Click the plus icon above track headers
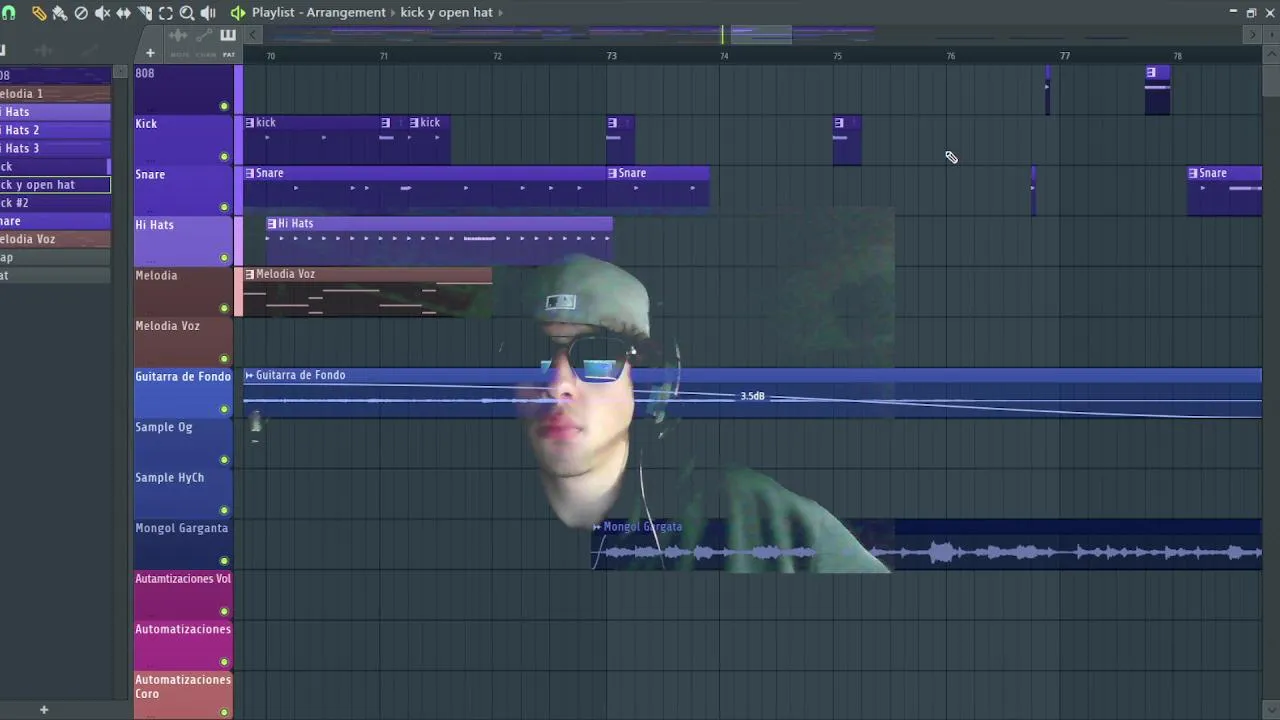This screenshot has width=1280, height=720. pyautogui.click(x=150, y=53)
